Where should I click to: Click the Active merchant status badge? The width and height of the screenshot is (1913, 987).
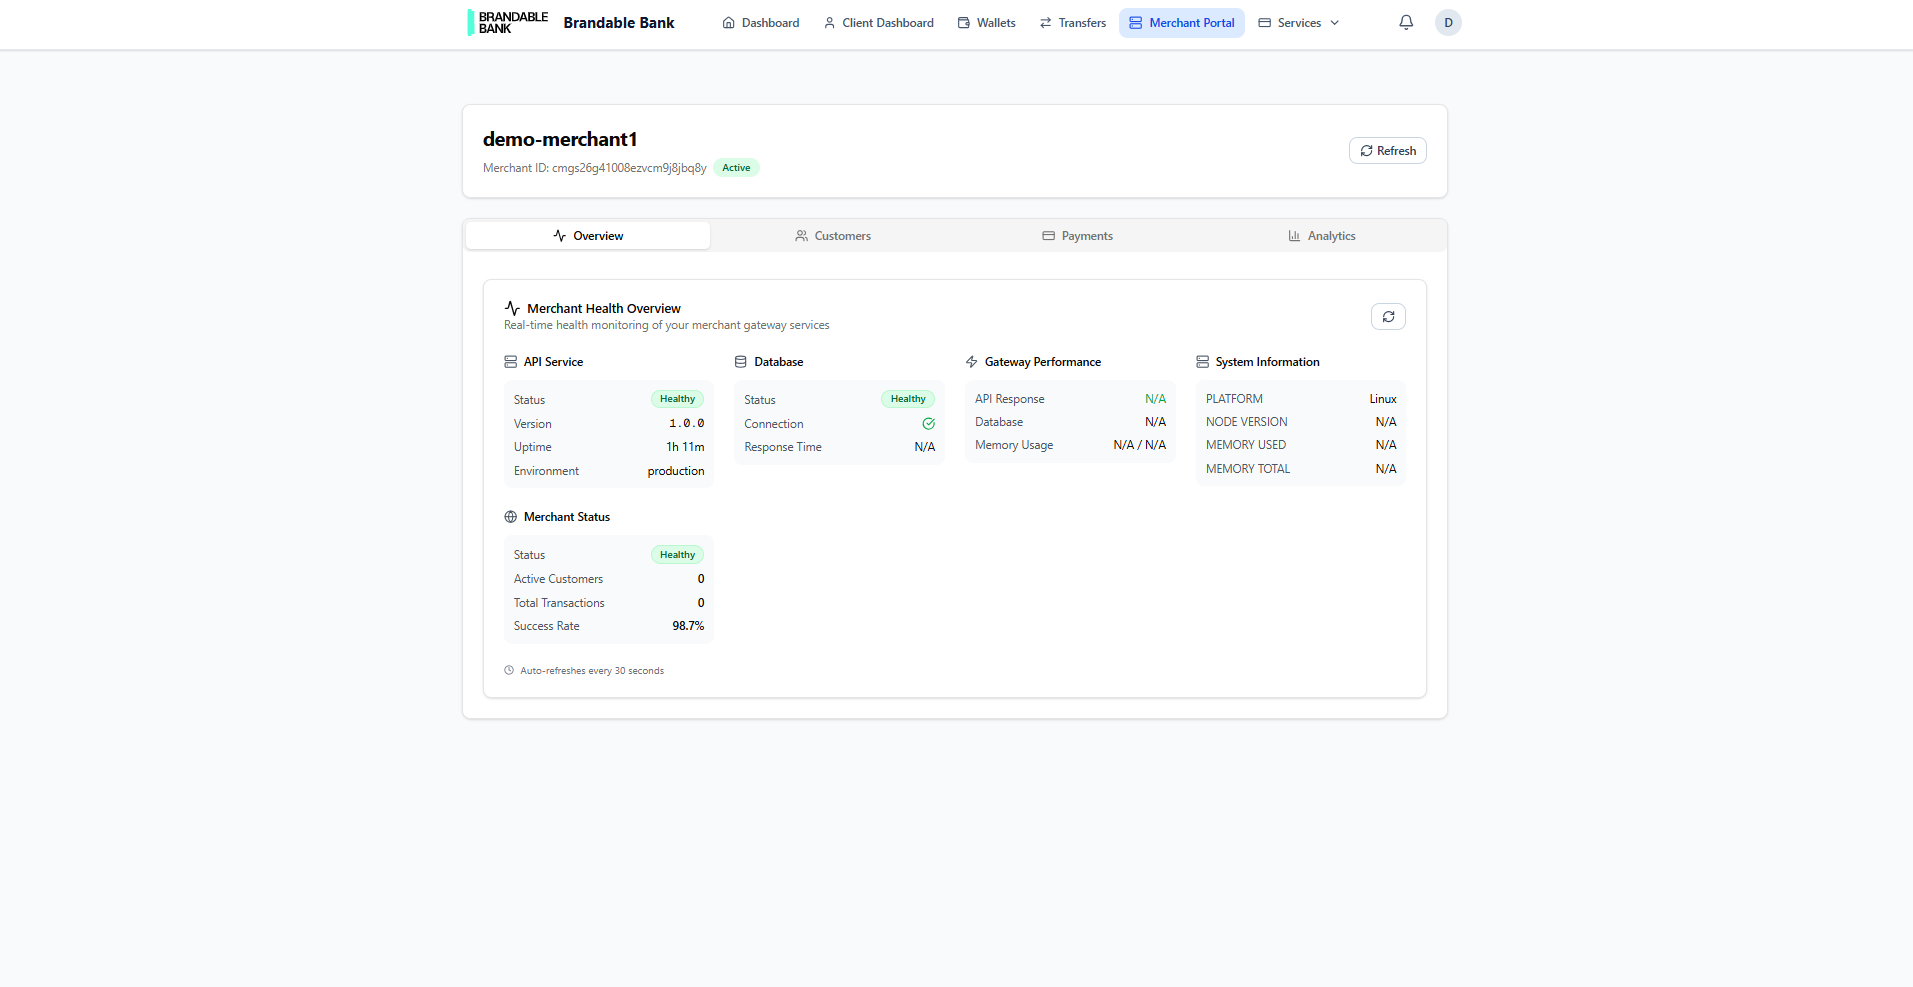736,168
